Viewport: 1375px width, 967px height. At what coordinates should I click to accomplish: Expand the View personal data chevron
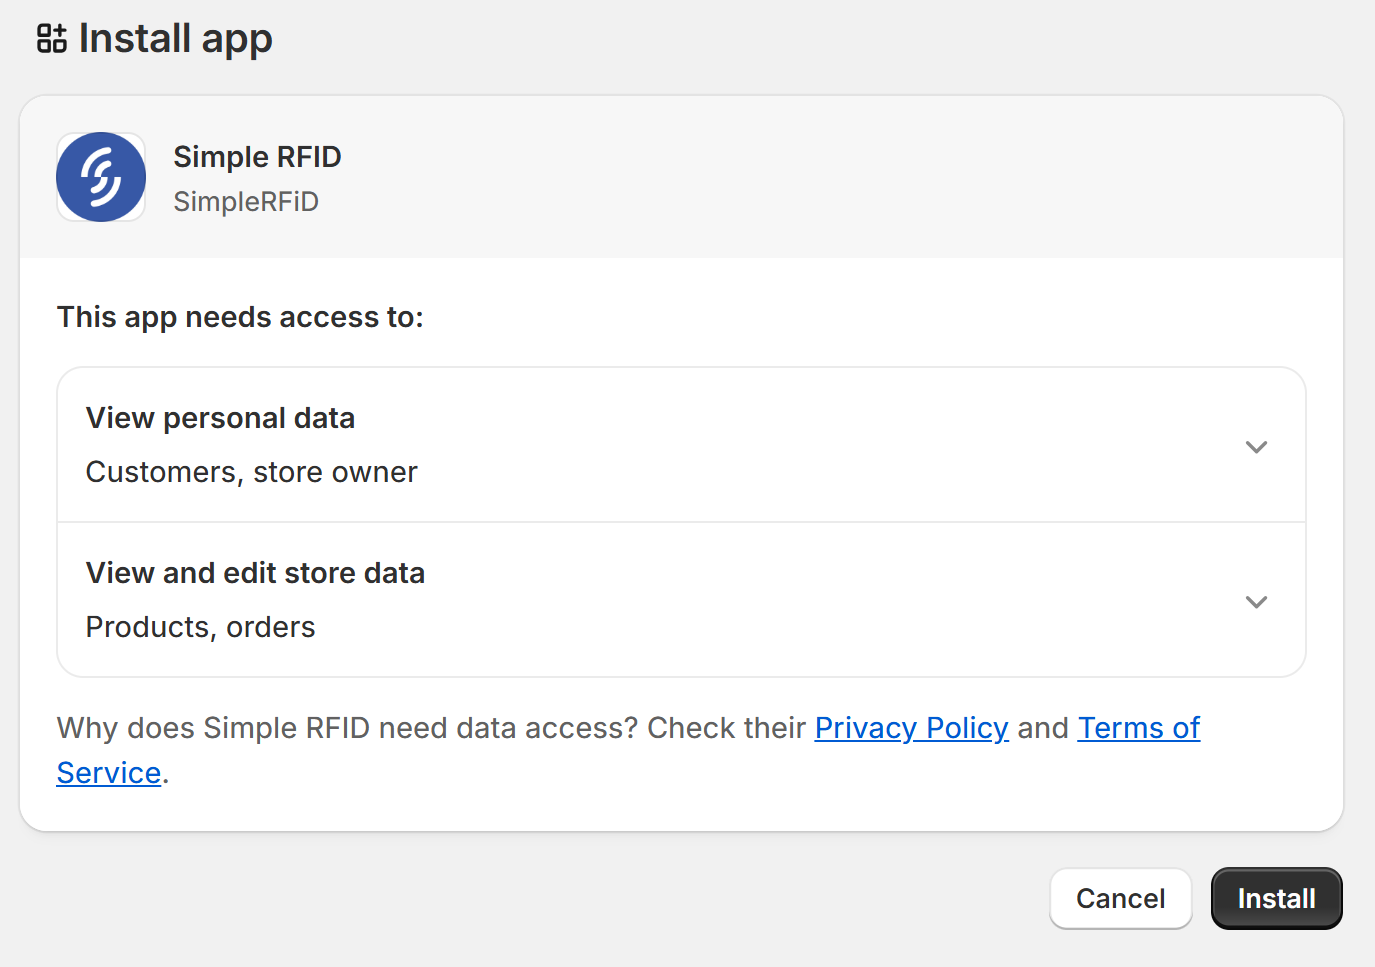1256,446
